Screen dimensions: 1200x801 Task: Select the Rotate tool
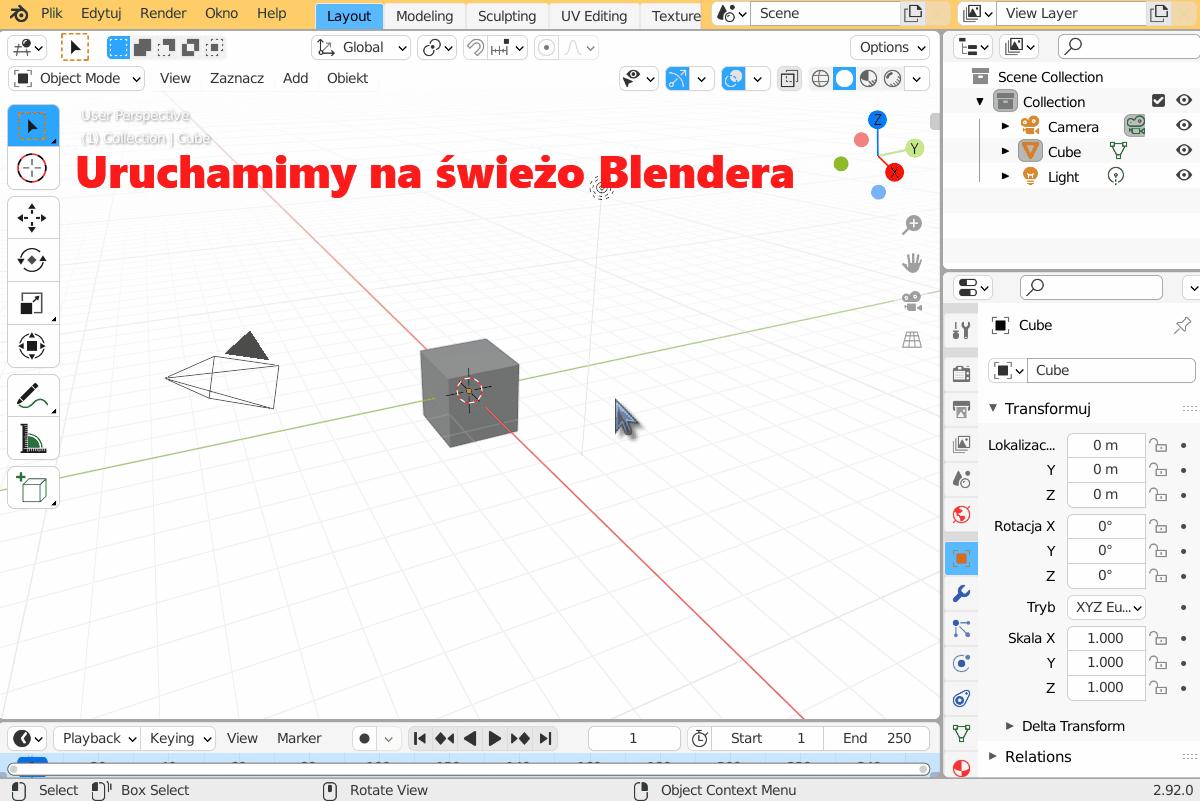click(x=33, y=261)
